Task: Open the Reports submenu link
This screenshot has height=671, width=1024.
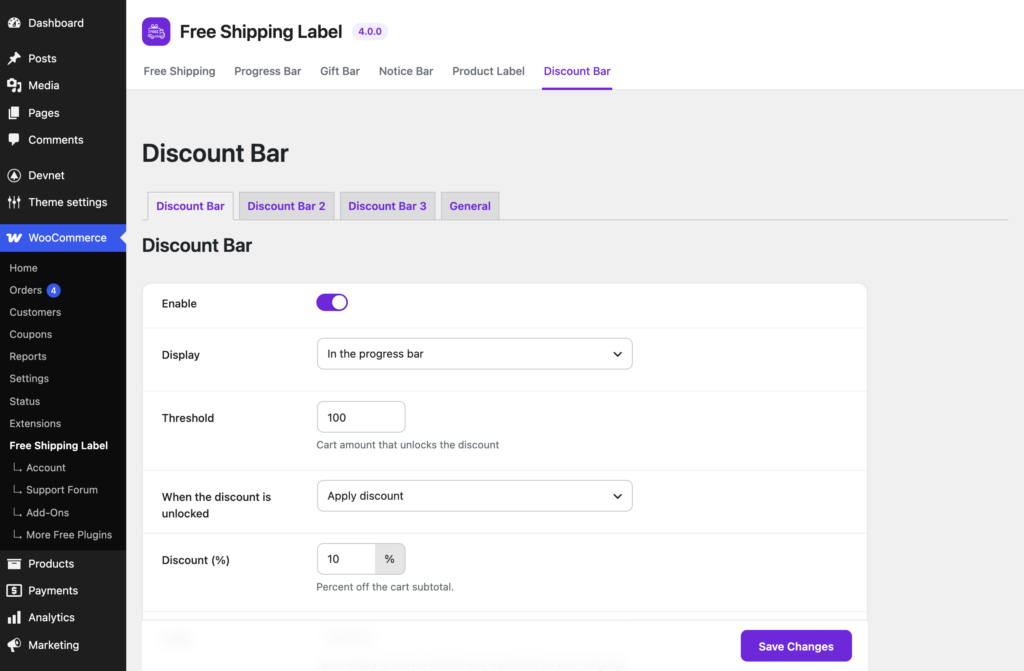Action: (28, 357)
